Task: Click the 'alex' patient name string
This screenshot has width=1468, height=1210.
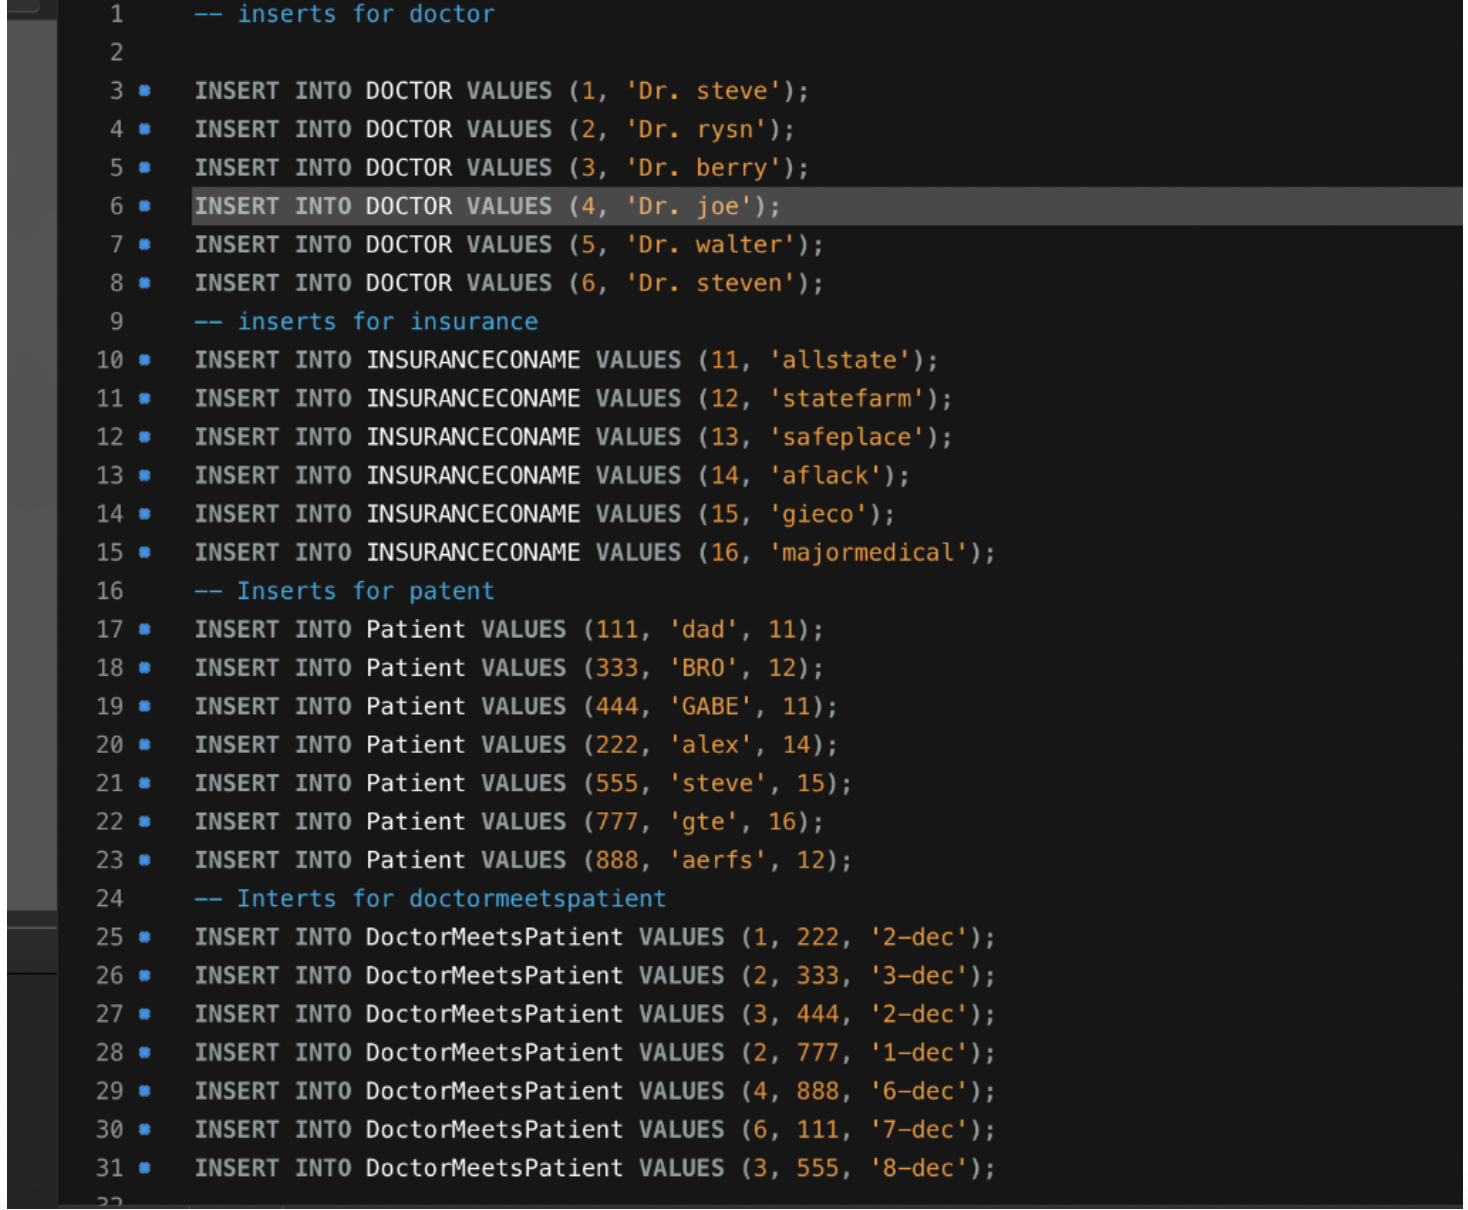Action: click(711, 744)
